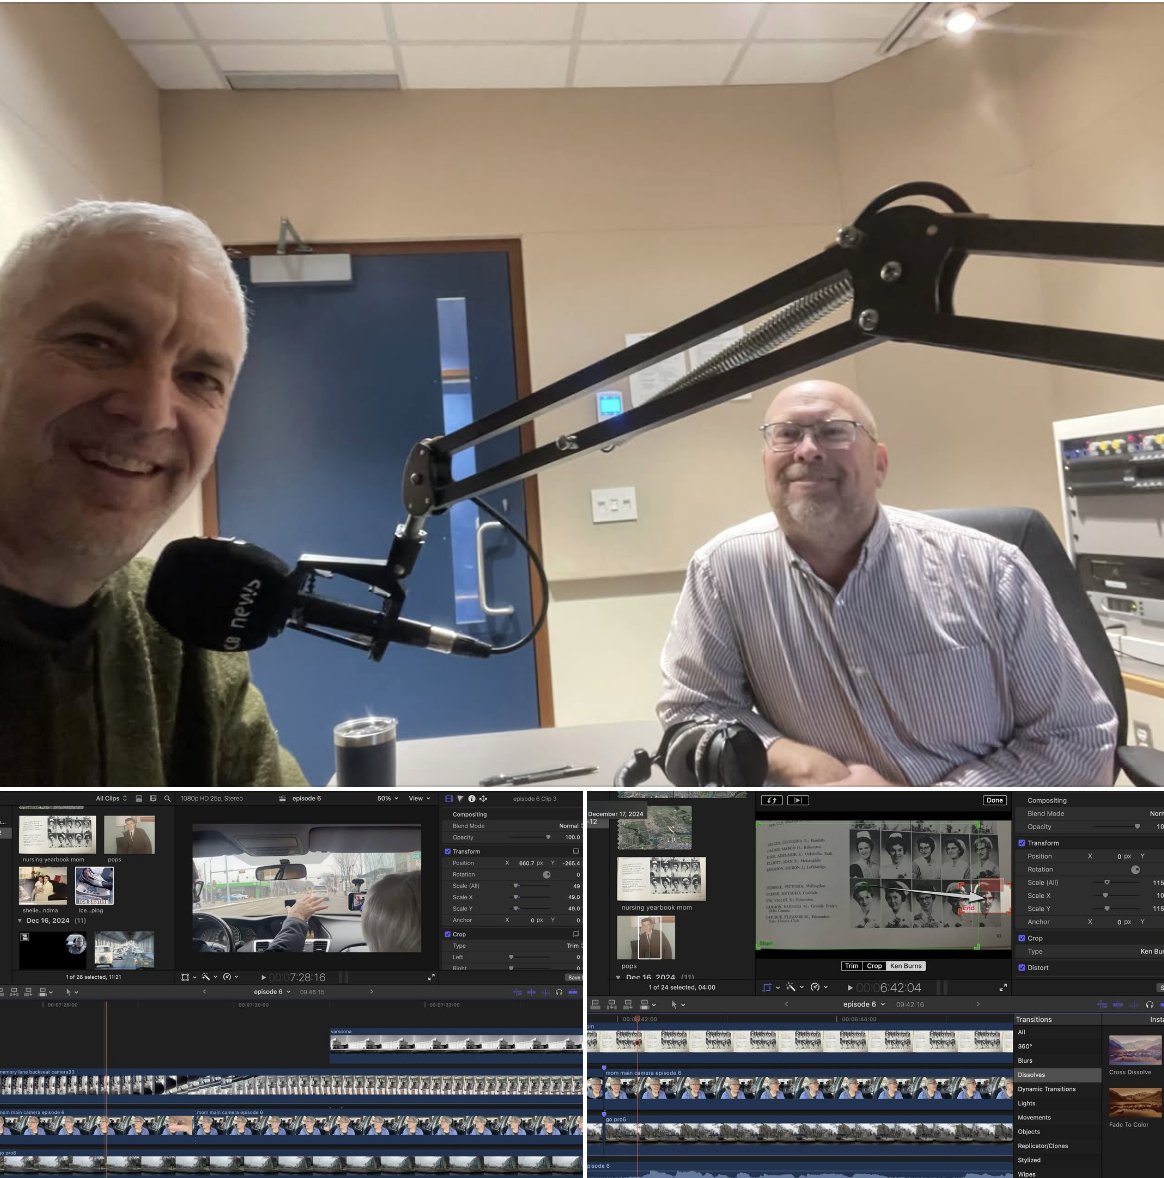
Task: Pick the Cross Dissolve transition thumbnail
Action: (1135, 1050)
